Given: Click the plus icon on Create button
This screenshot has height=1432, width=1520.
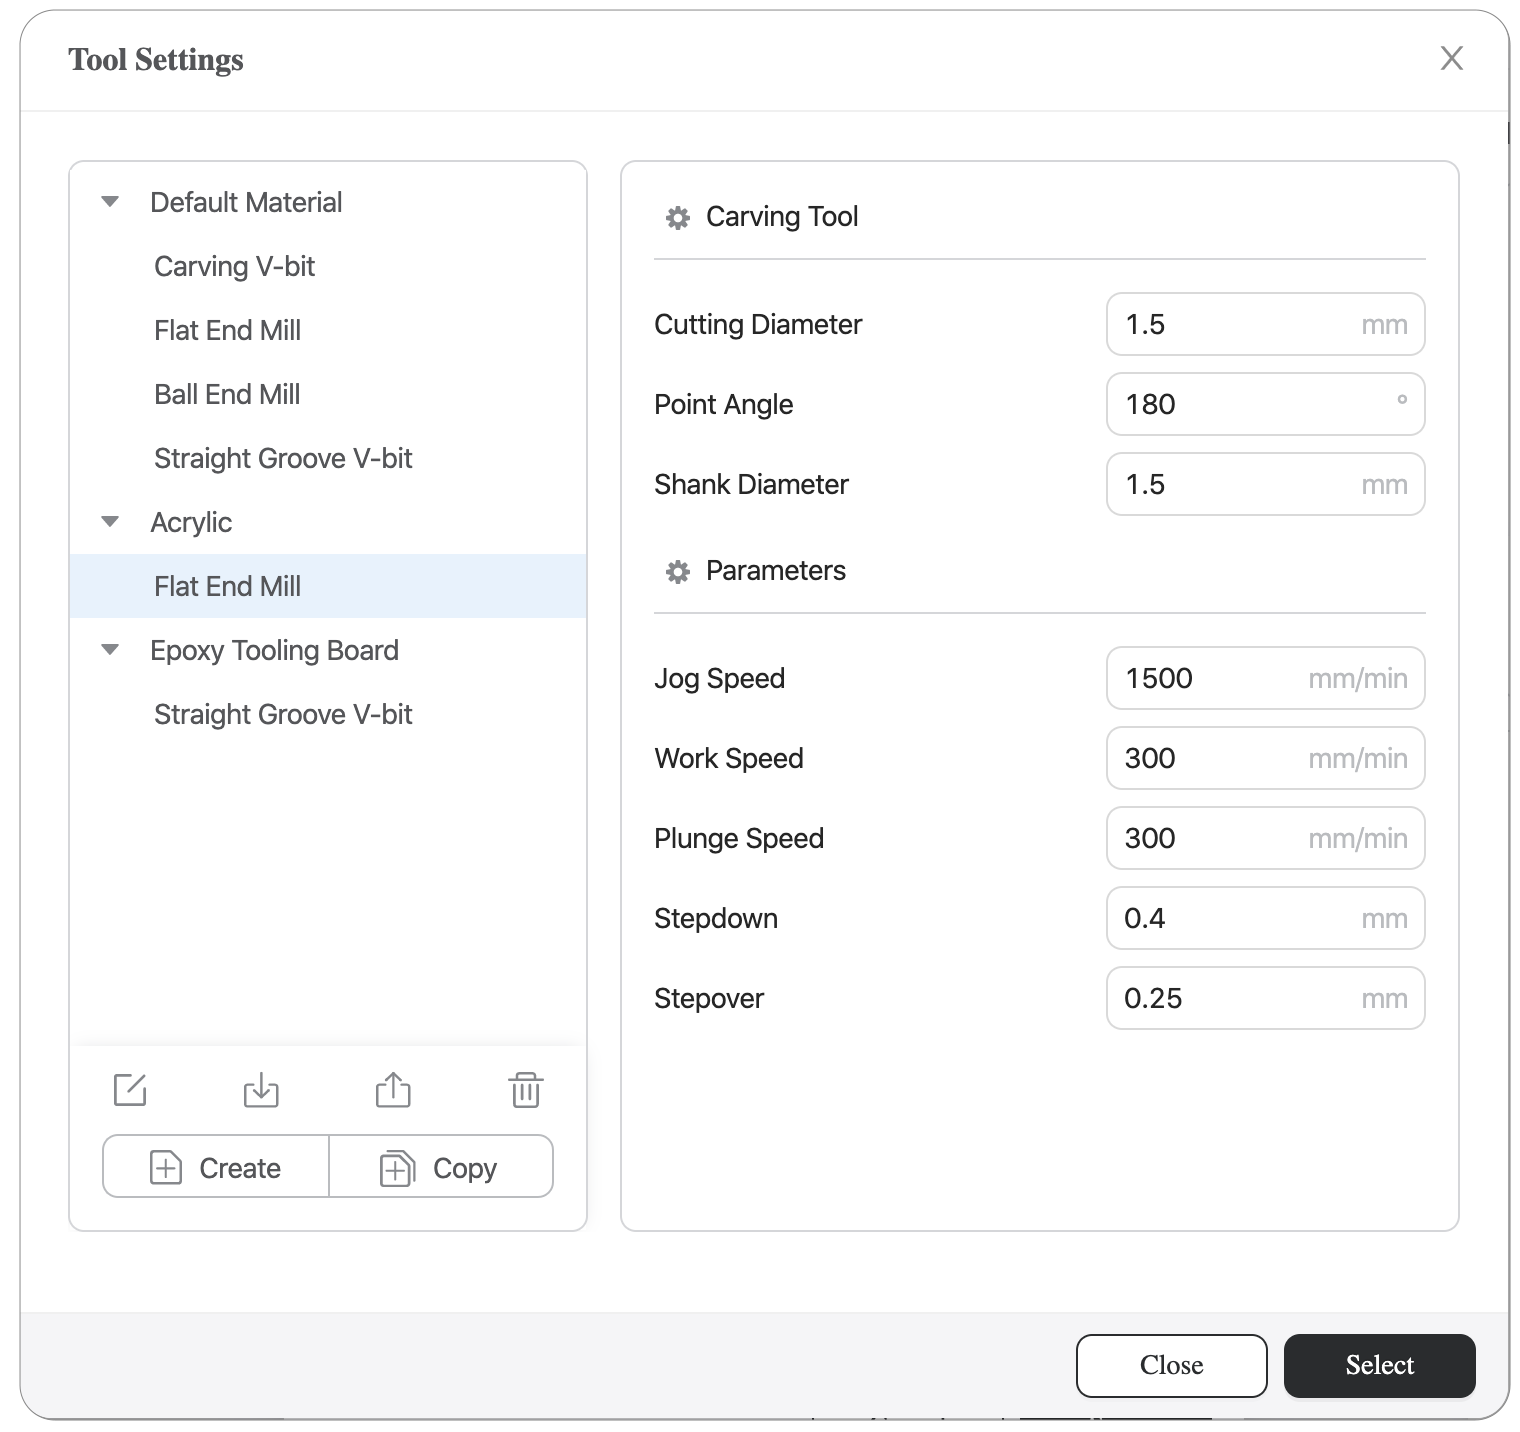Looking at the screenshot, I should (x=167, y=1167).
